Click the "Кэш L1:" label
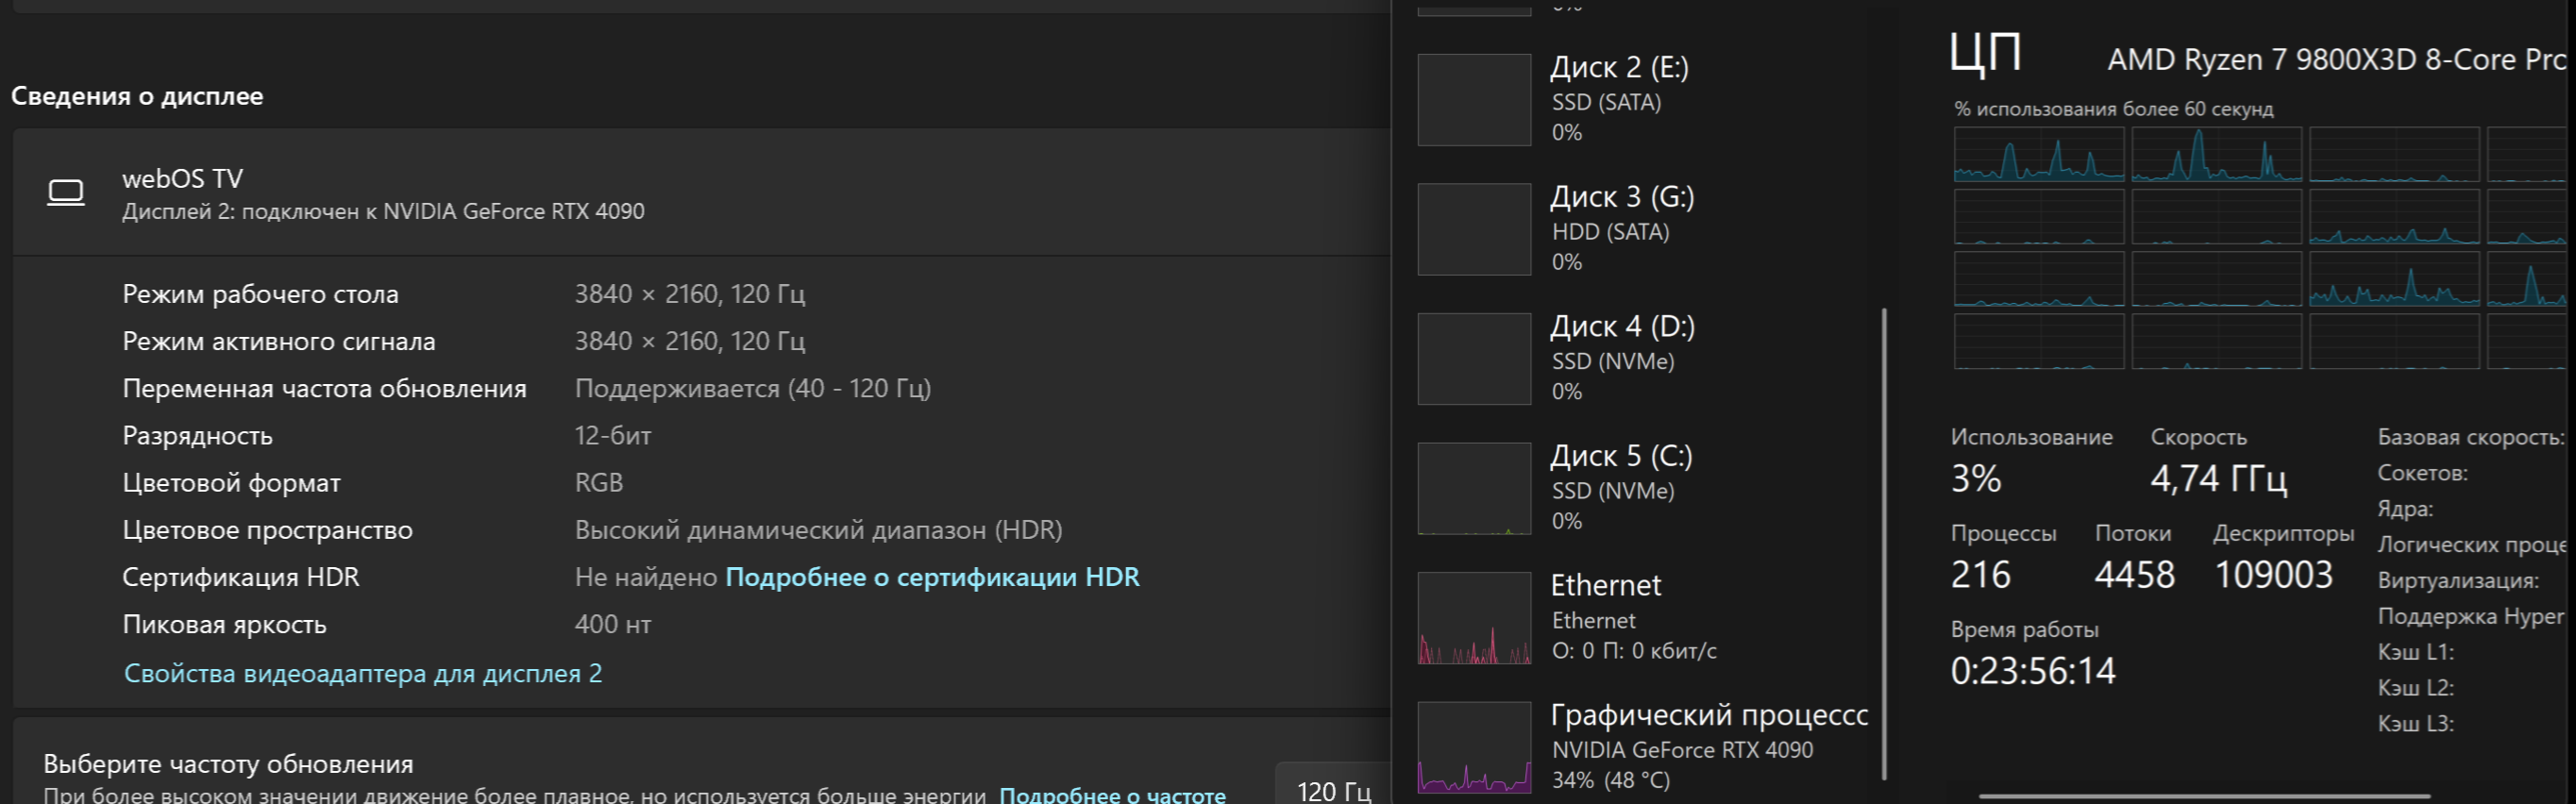 (x=2415, y=652)
